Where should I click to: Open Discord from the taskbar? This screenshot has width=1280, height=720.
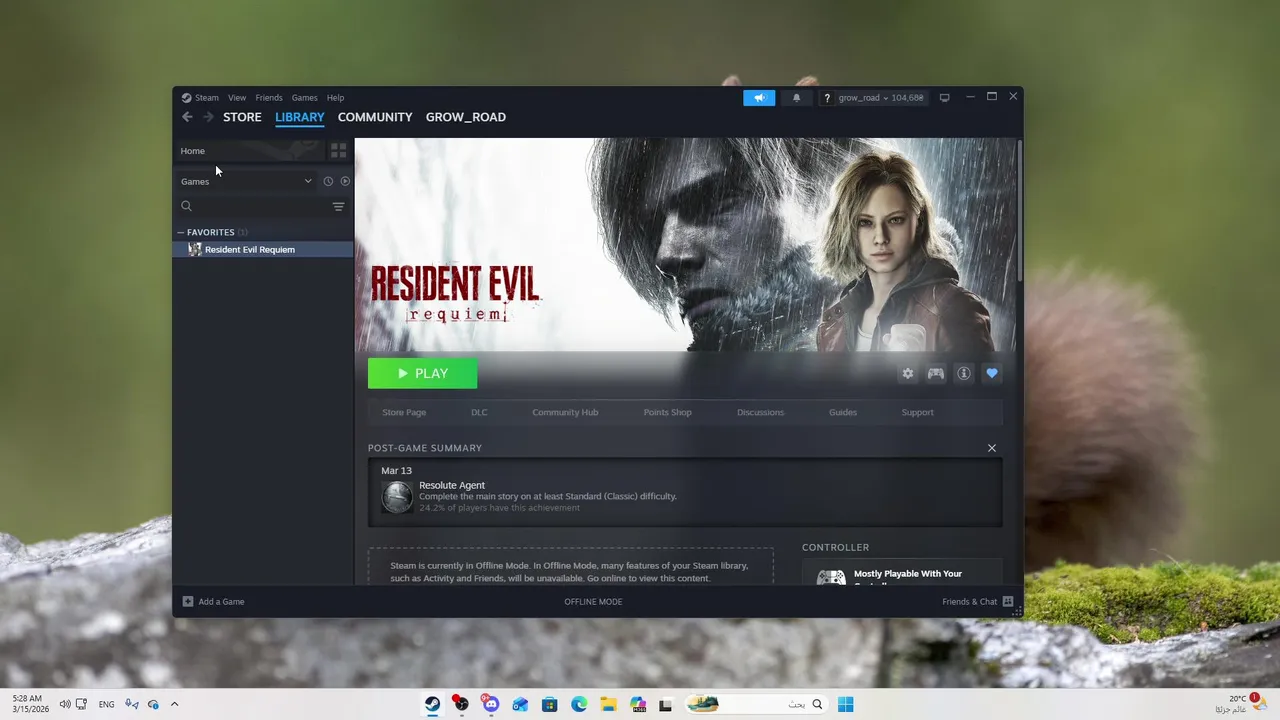pyautogui.click(x=490, y=704)
